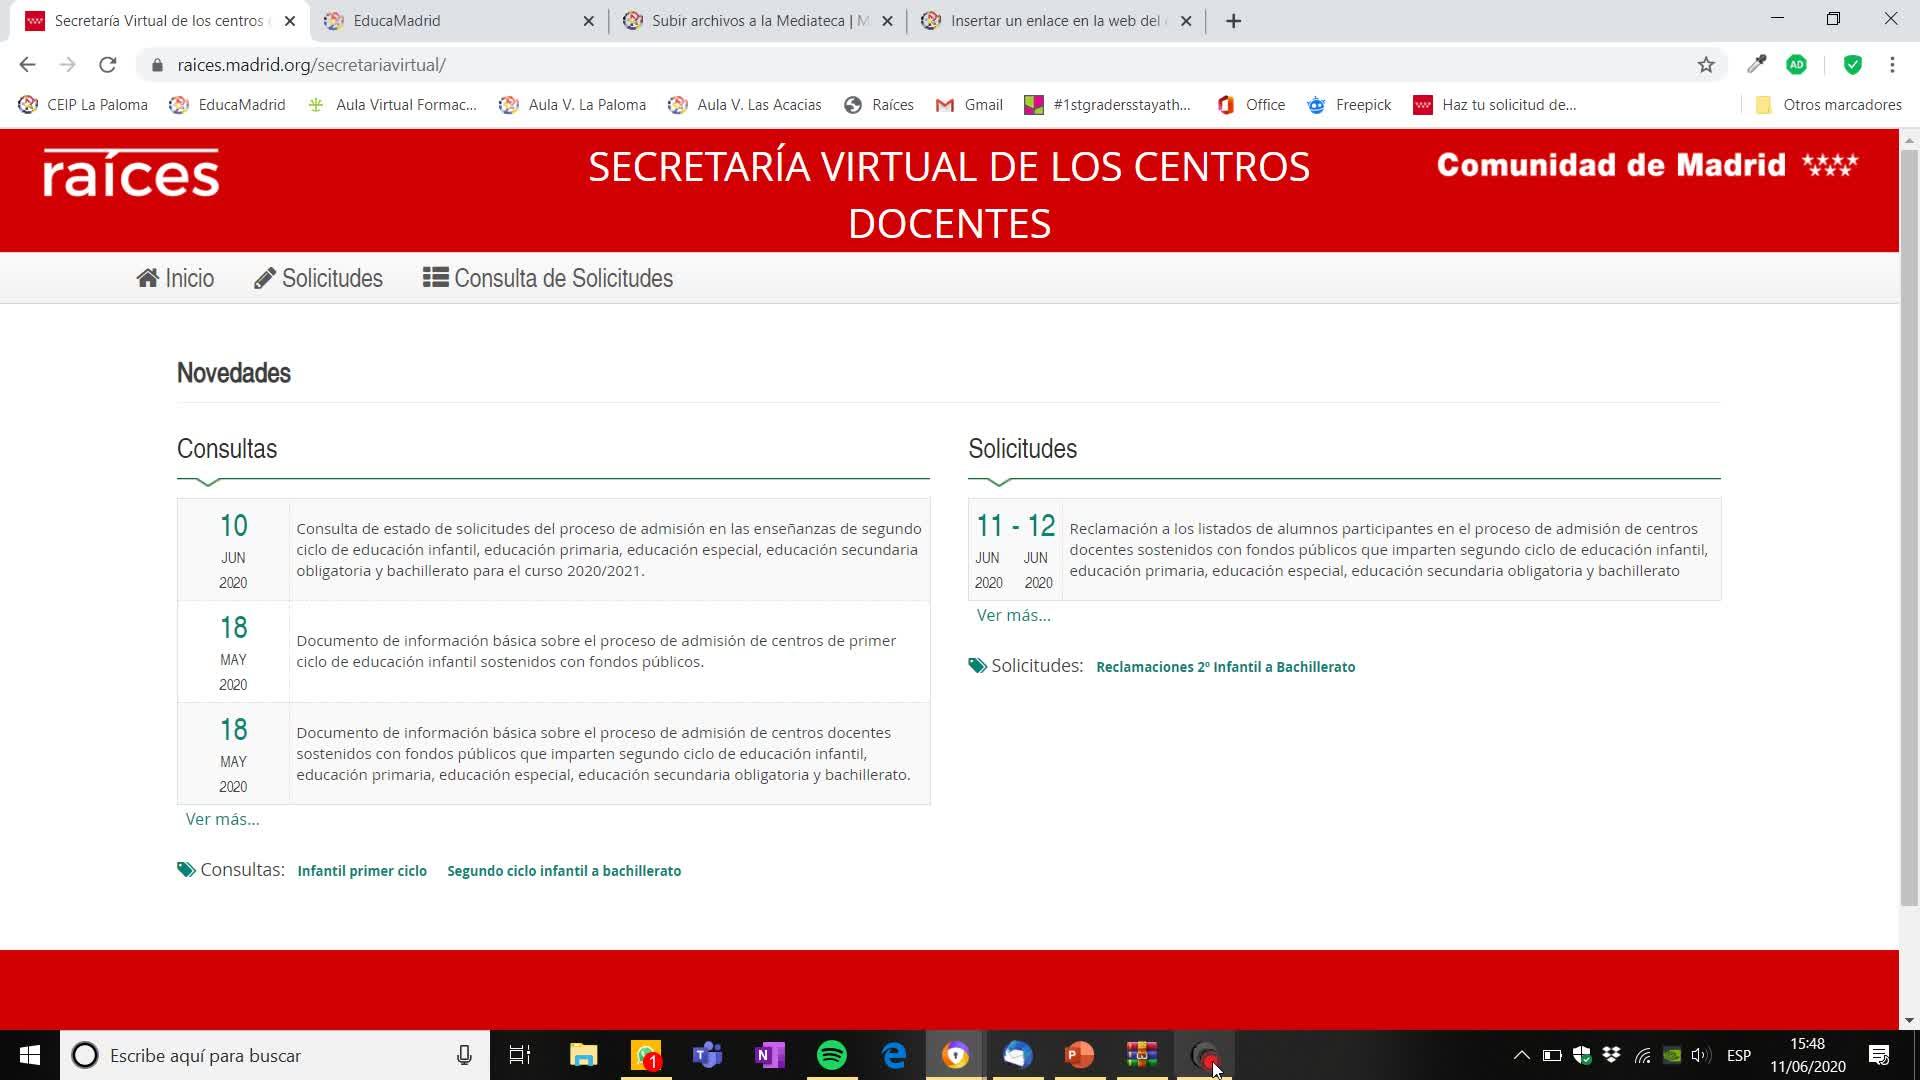Click the Windows search box
Screen dimensions: 1920x1080
(x=270, y=1055)
